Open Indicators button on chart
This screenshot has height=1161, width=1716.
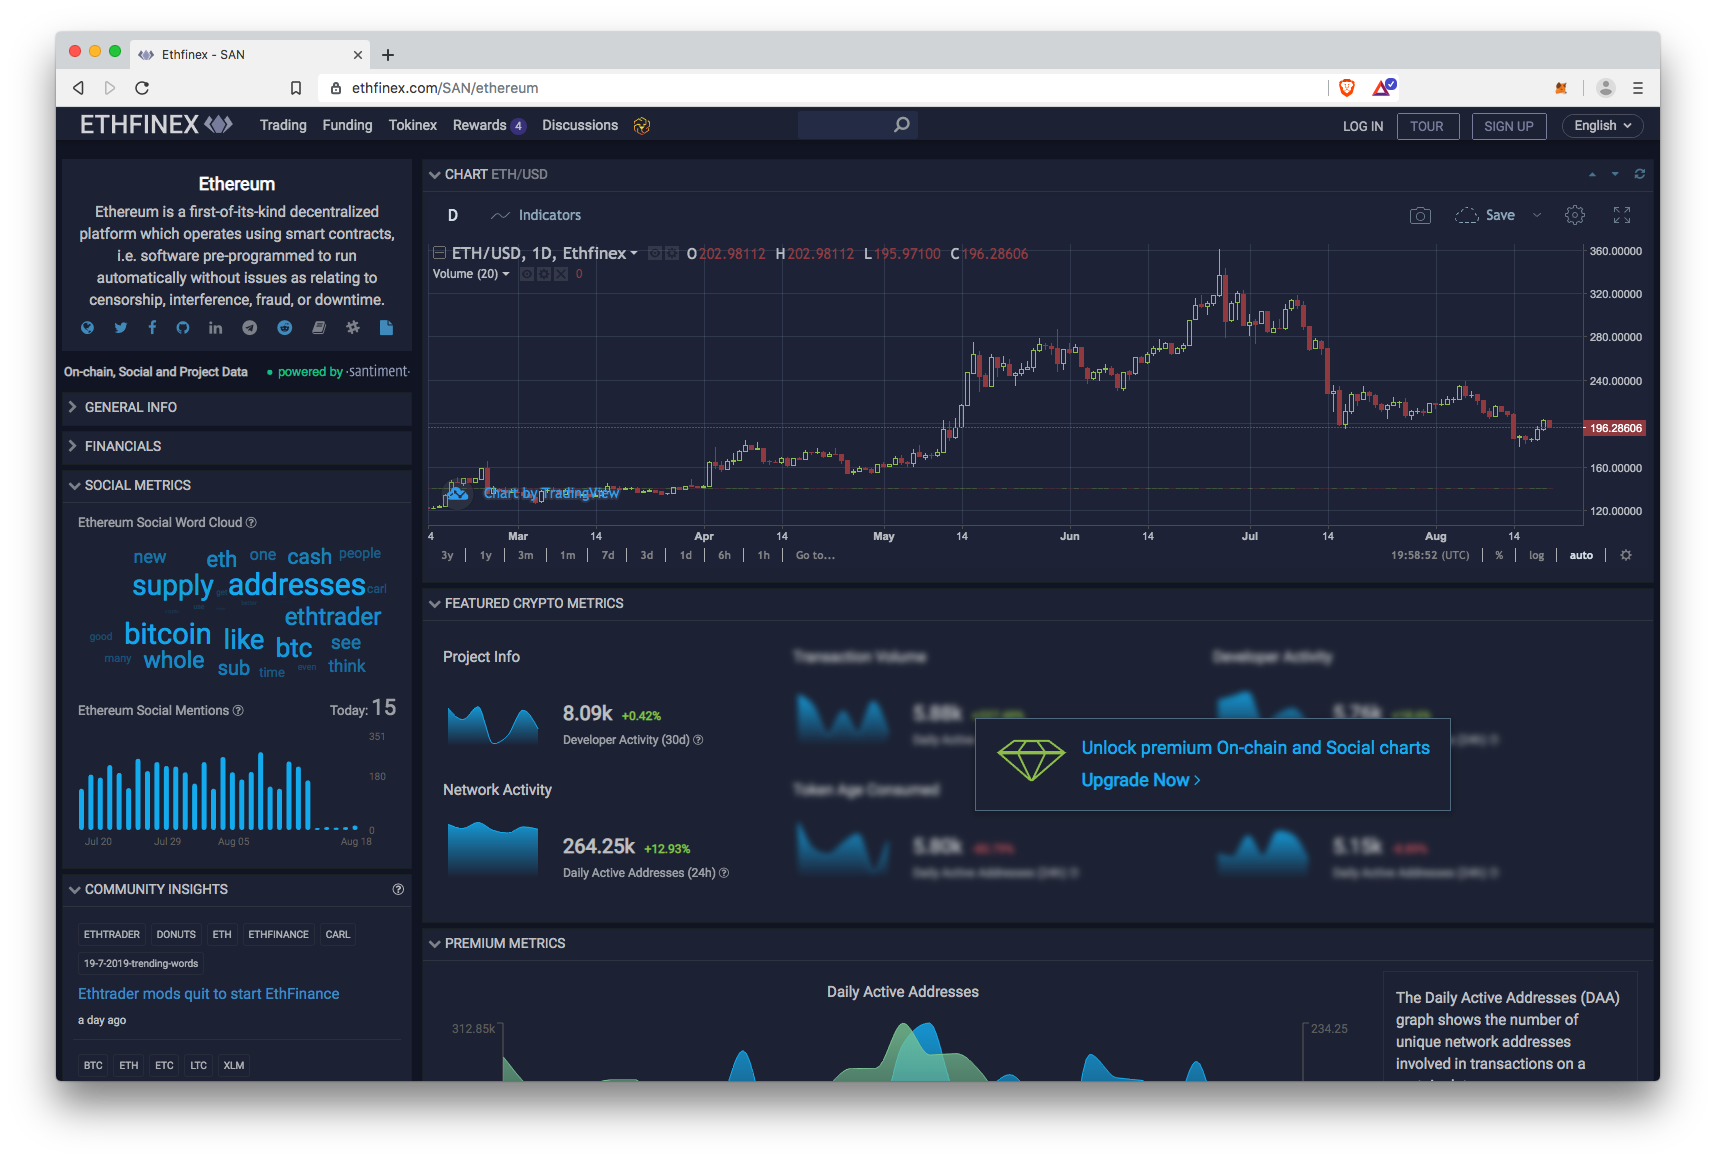(x=536, y=215)
